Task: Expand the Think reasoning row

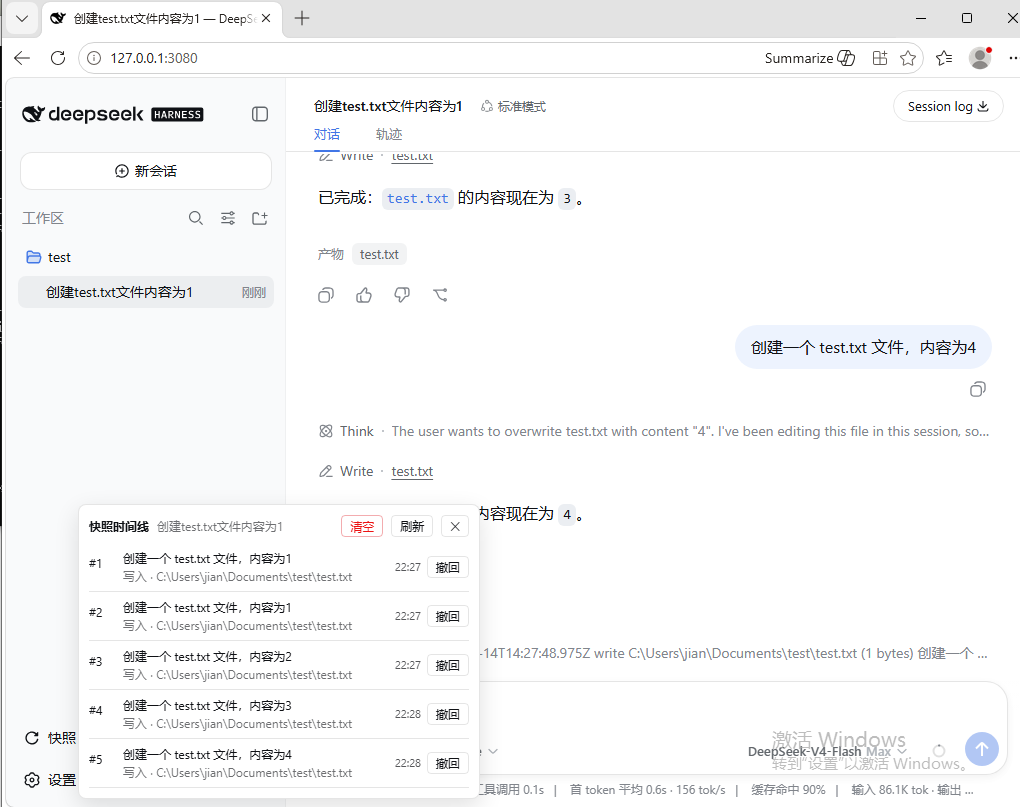Action: click(x=654, y=431)
